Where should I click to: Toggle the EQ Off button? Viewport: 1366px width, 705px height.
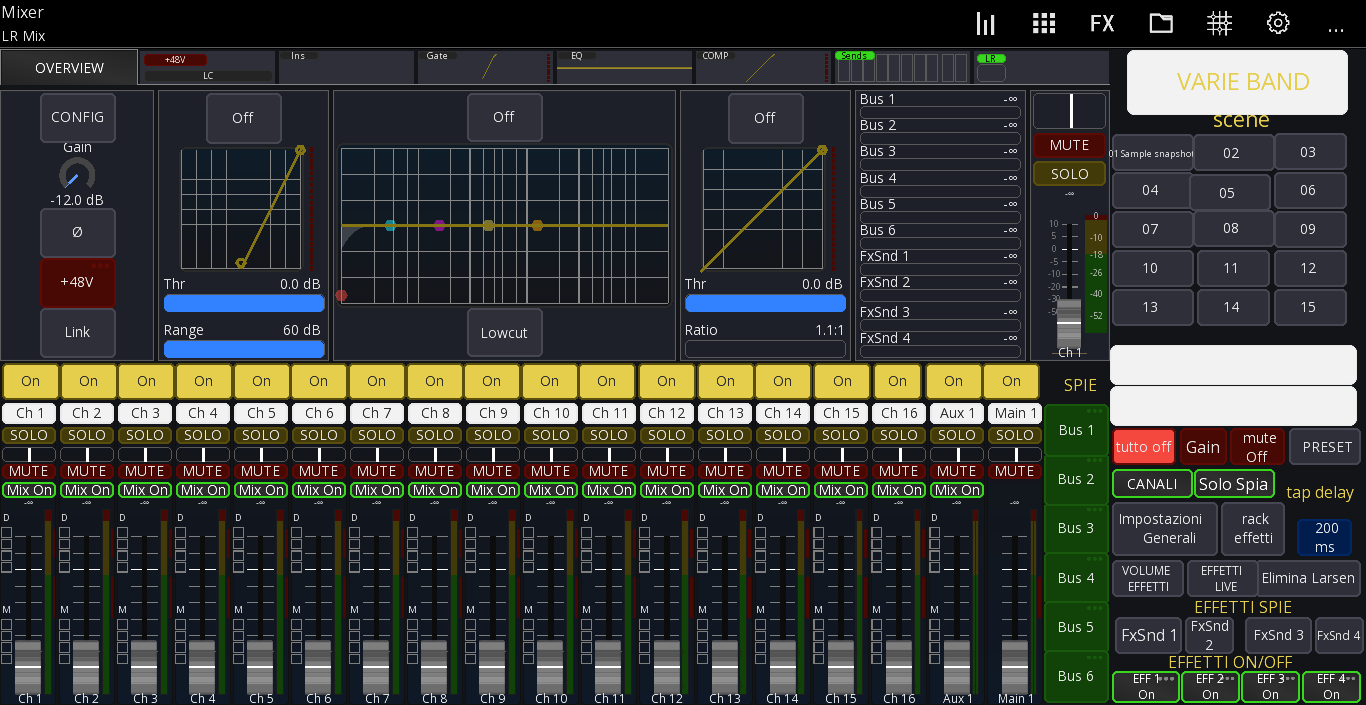504,117
